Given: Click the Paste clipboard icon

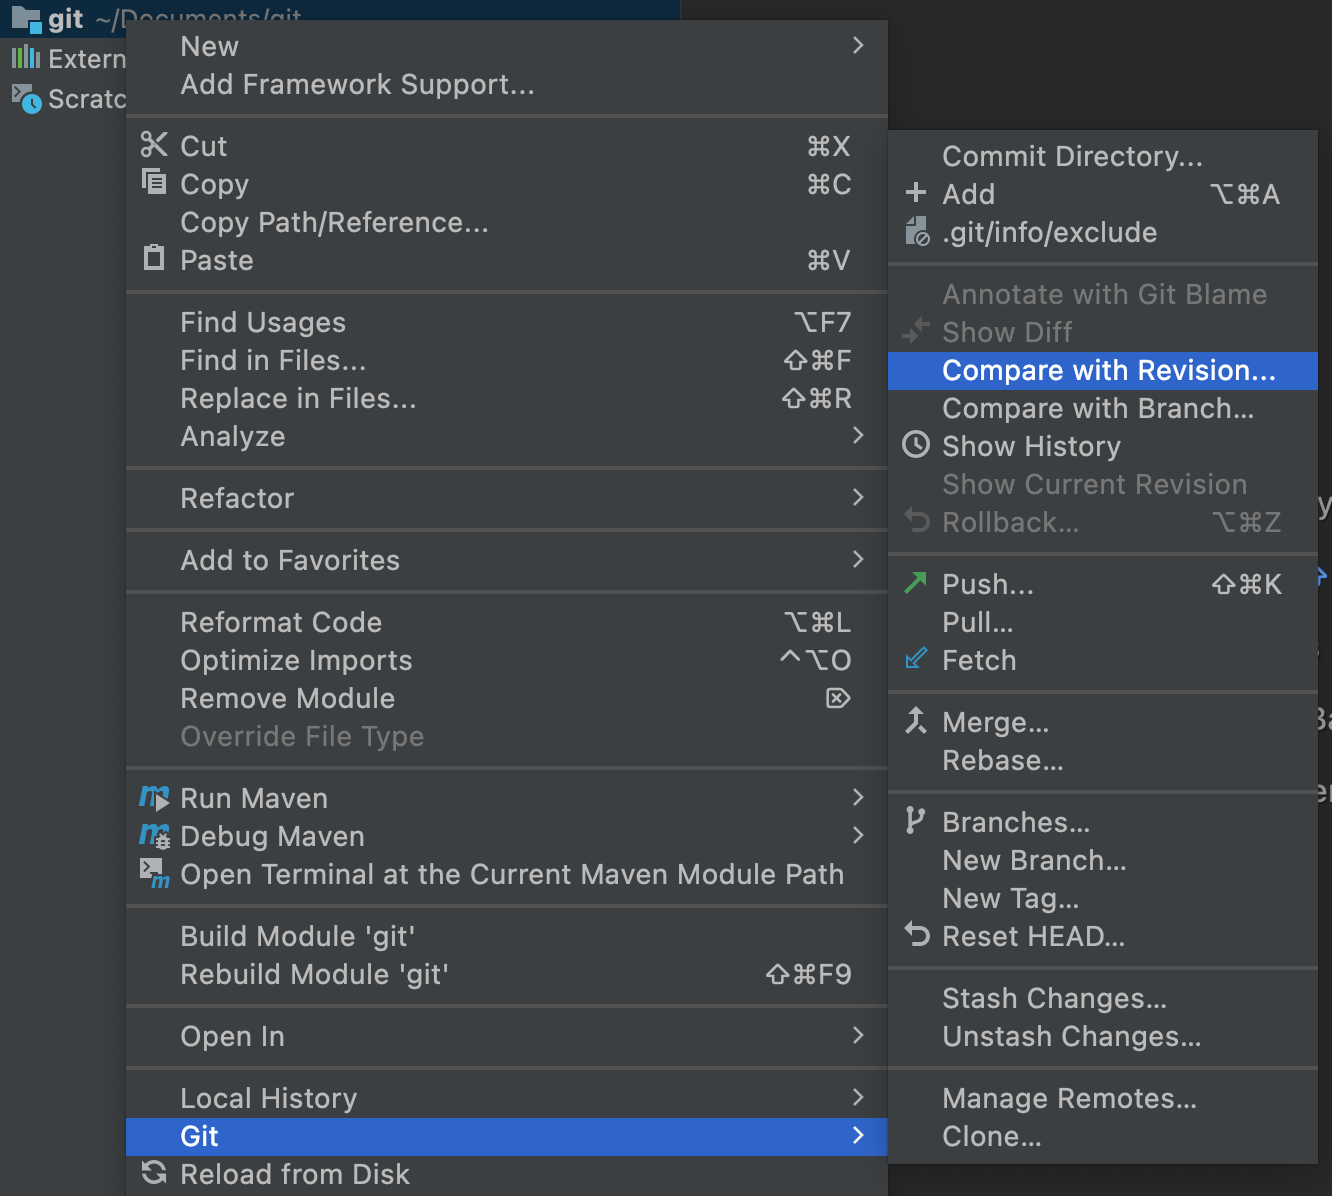Looking at the screenshot, I should (154, 258).
